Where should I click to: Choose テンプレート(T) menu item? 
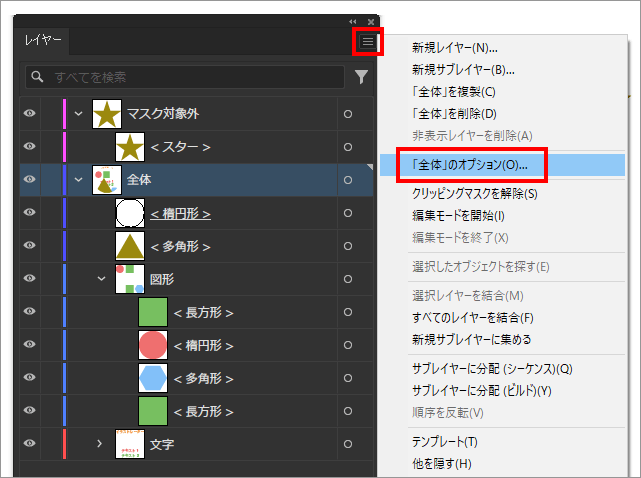[x=445, y=442]
